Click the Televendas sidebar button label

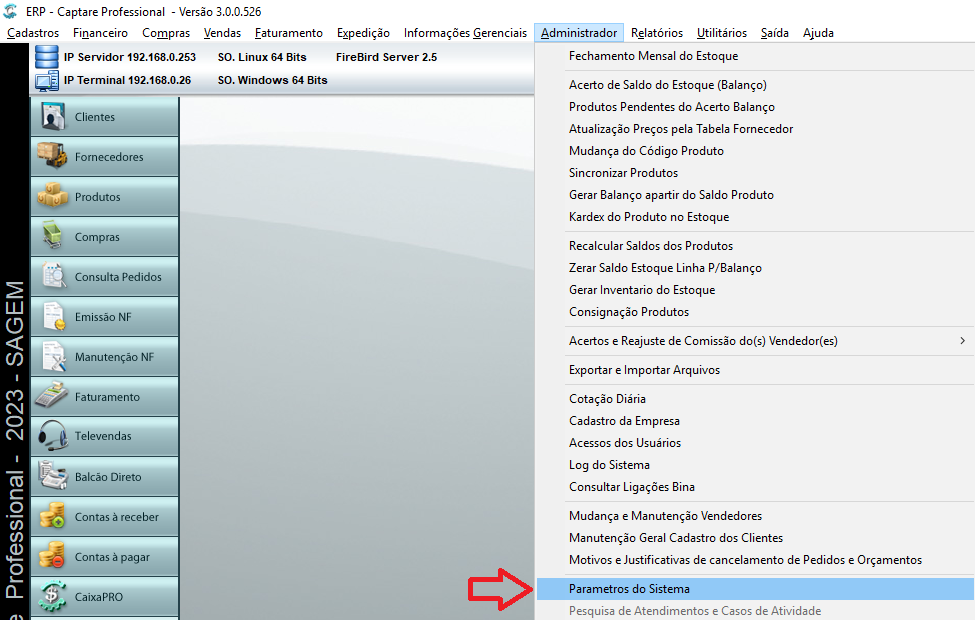[103, 436]
